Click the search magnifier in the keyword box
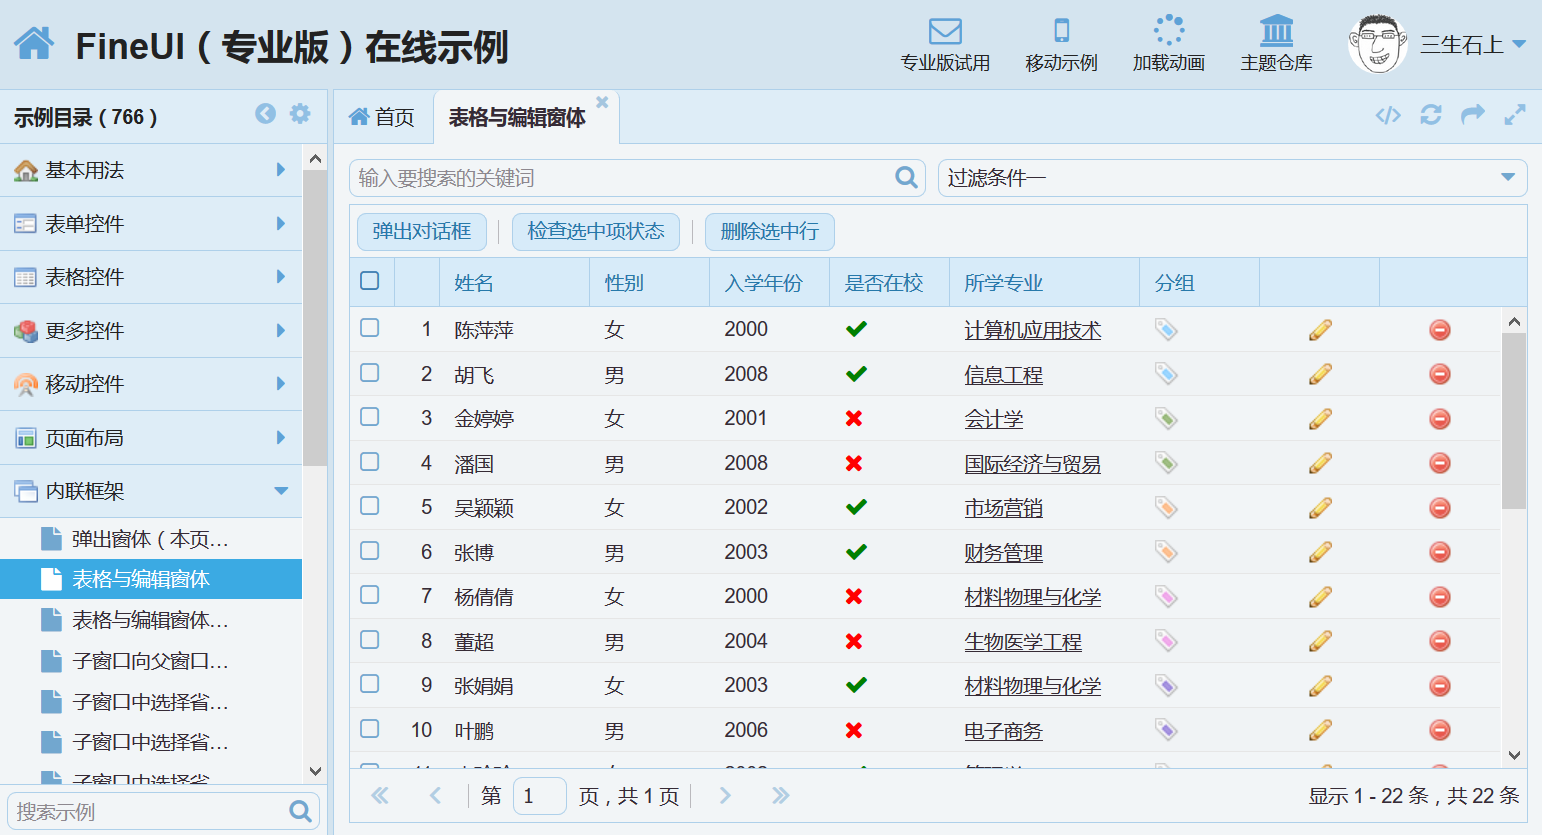Image resolution: width=1542 pixels, height=835 pixels. point(906,178)
